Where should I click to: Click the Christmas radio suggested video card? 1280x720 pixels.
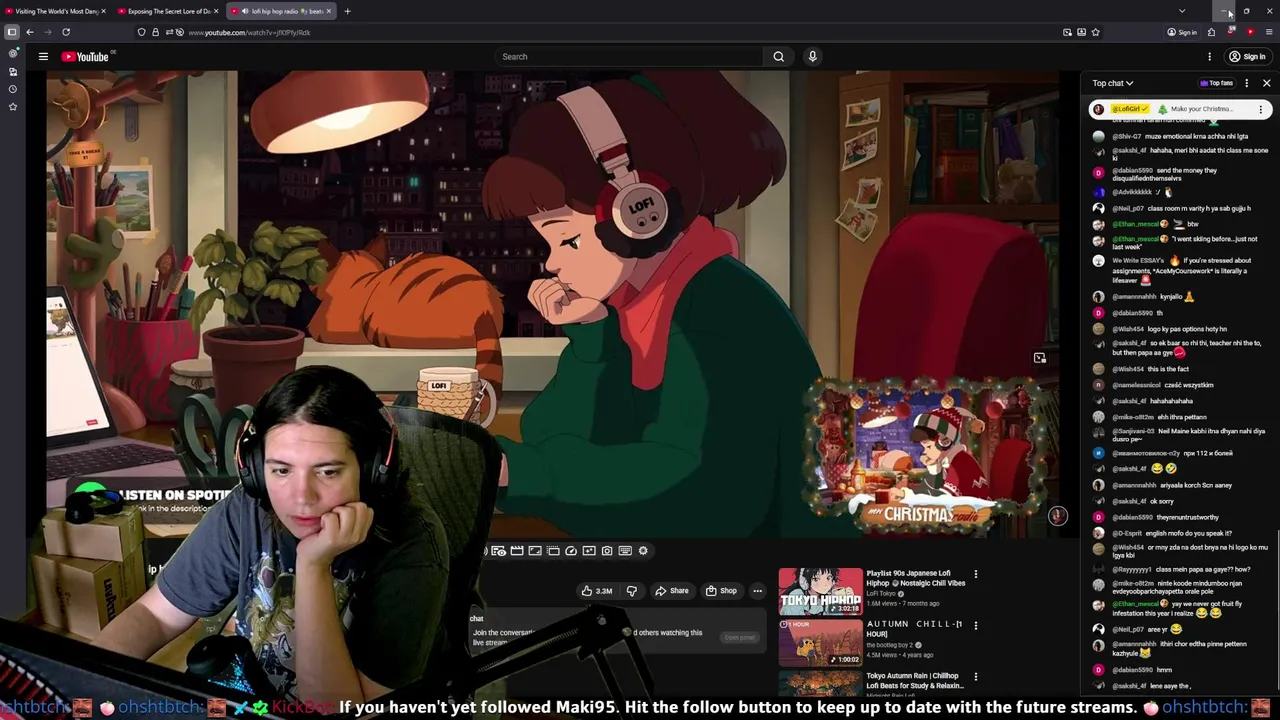pos(926,455)
